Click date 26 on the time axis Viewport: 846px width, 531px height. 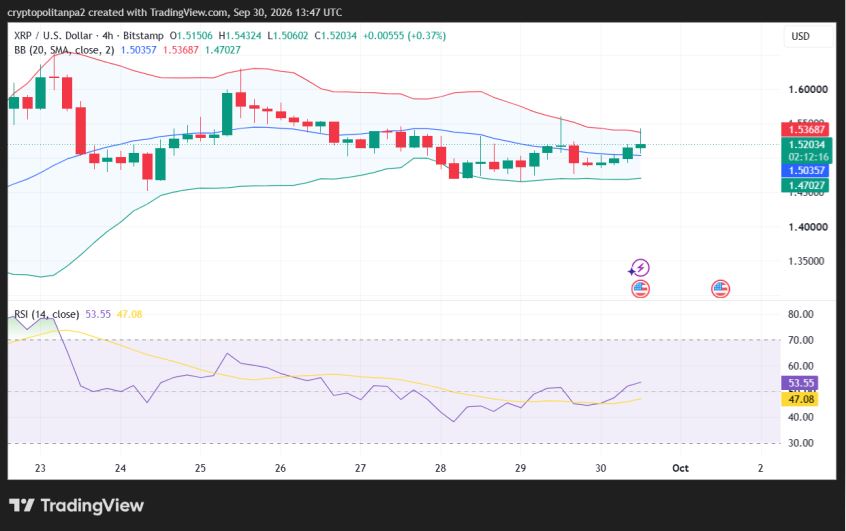tap(280, 468)
